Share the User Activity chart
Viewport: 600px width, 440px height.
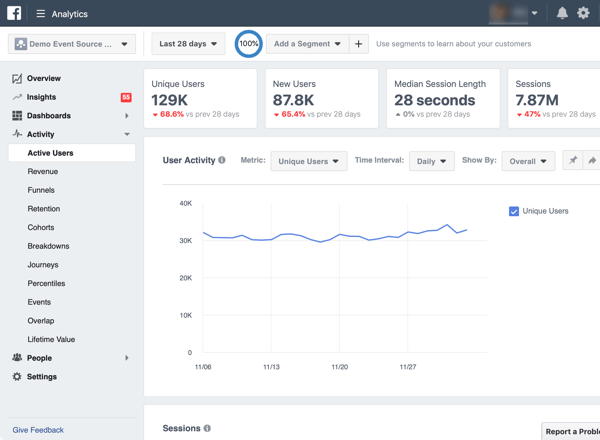click(x=592, y=161)
